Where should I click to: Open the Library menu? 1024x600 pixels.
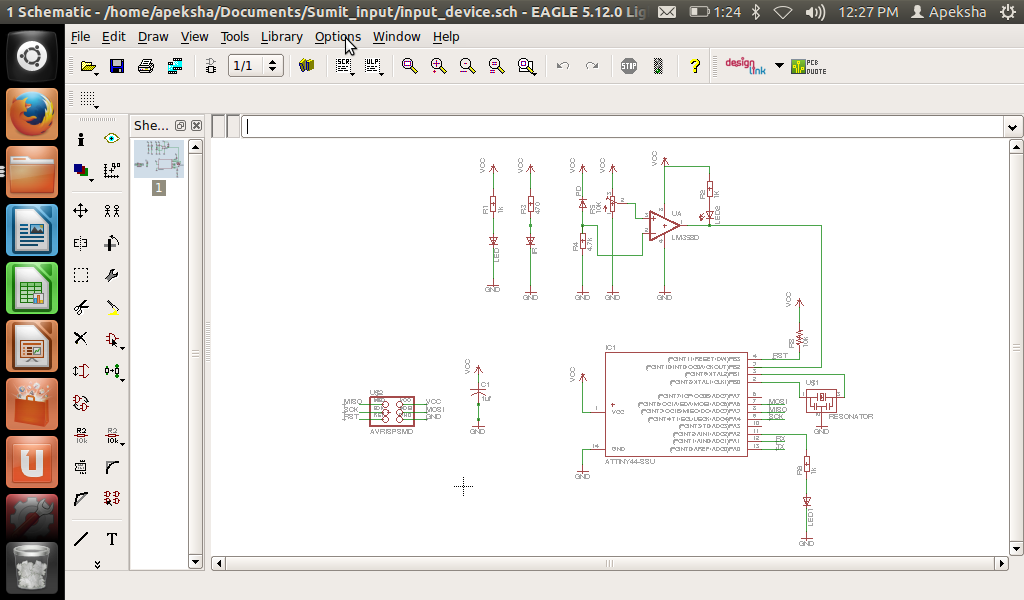point(281,36)
